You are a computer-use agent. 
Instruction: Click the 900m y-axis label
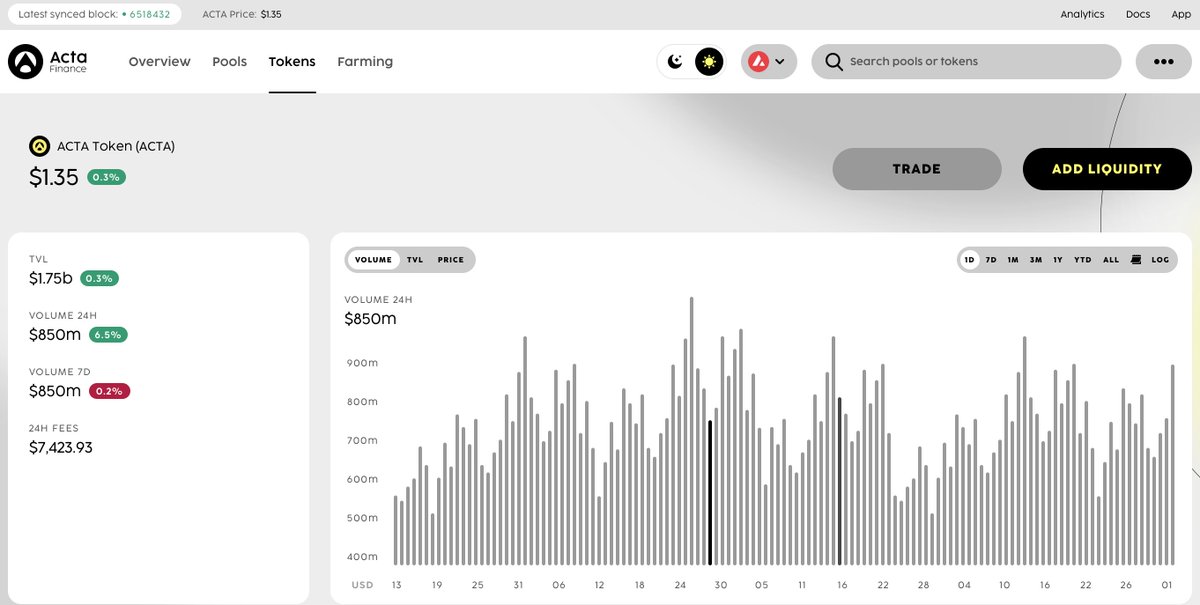[363, 363]
